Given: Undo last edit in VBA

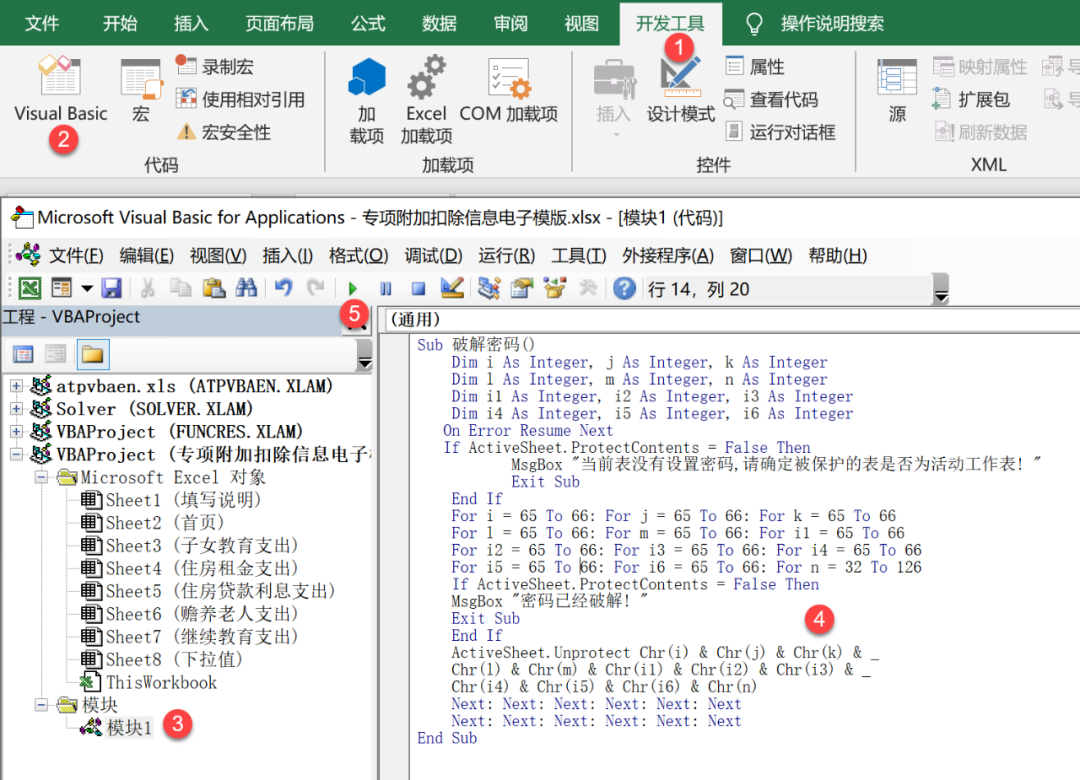Looking at the screenshot, I should point(283,288).
